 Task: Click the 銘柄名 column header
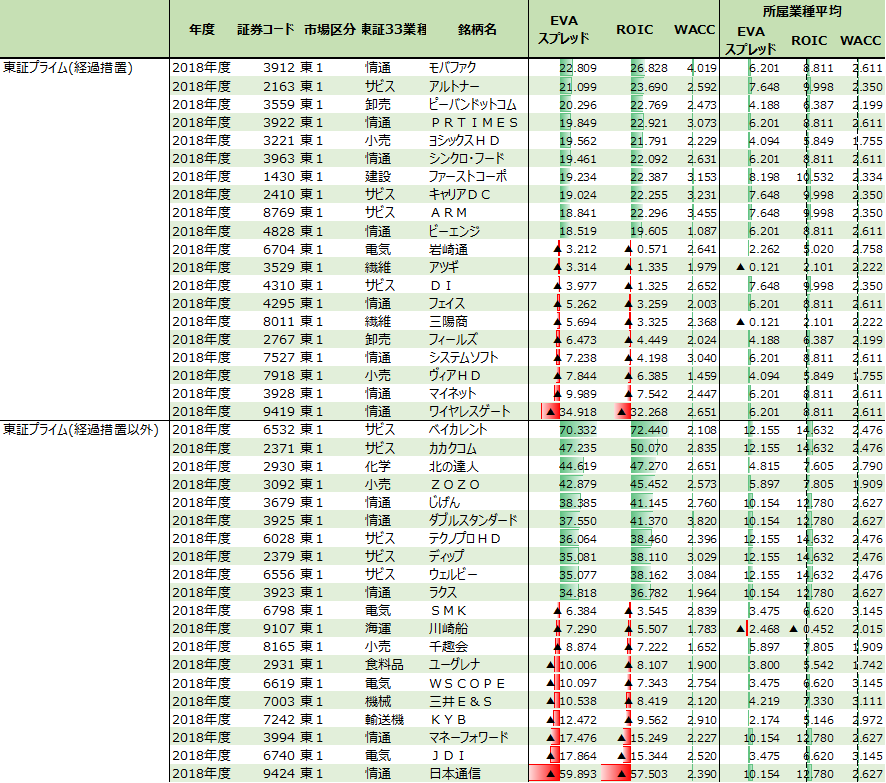476,30
